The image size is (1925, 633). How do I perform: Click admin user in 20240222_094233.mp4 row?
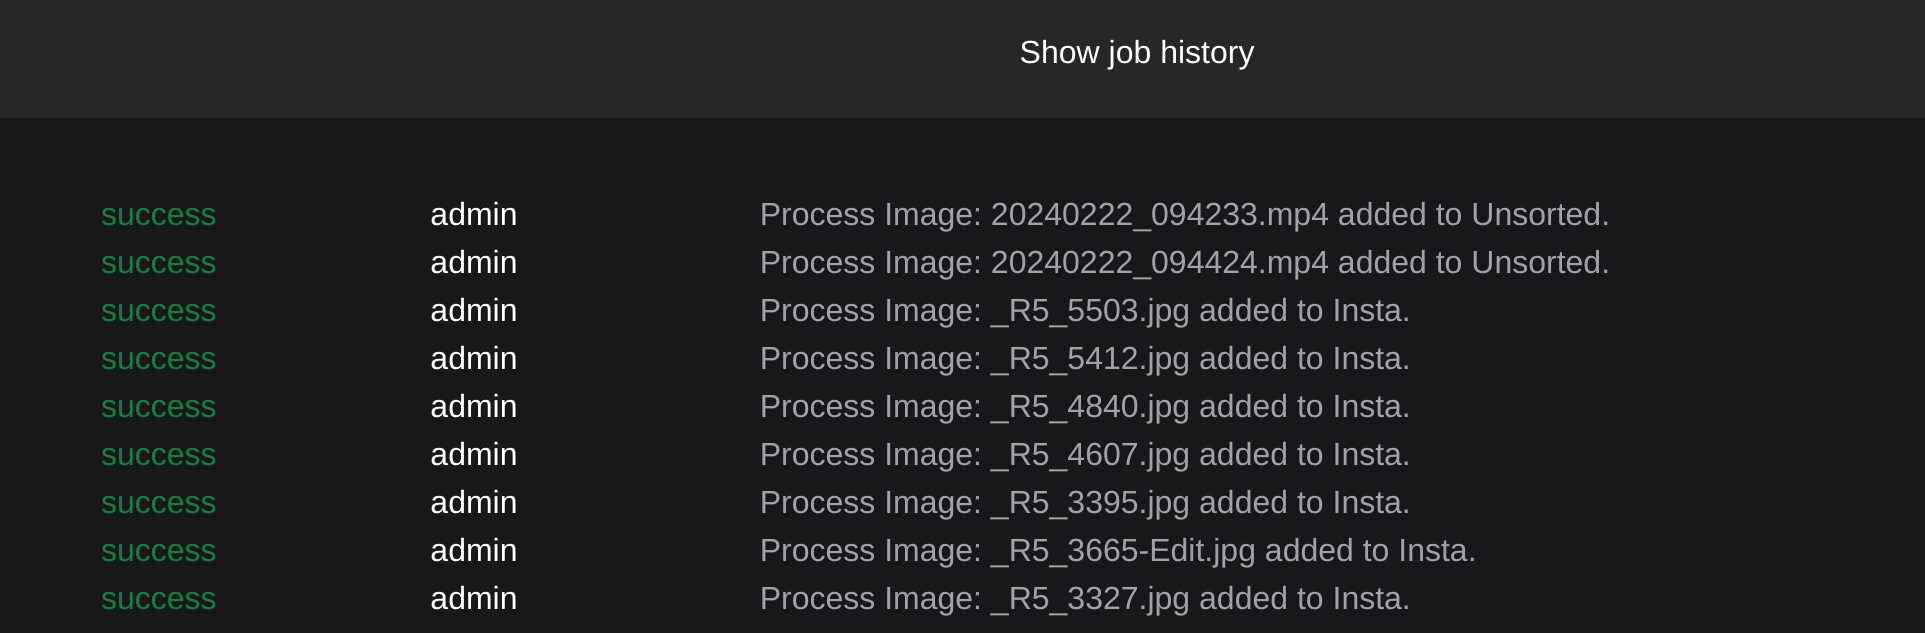point(473,215)
